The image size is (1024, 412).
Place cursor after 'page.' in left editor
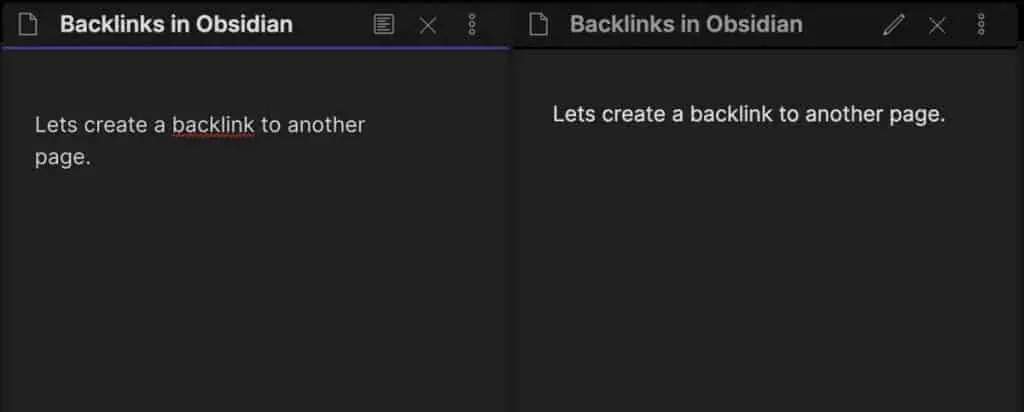[x=91, y=158]
